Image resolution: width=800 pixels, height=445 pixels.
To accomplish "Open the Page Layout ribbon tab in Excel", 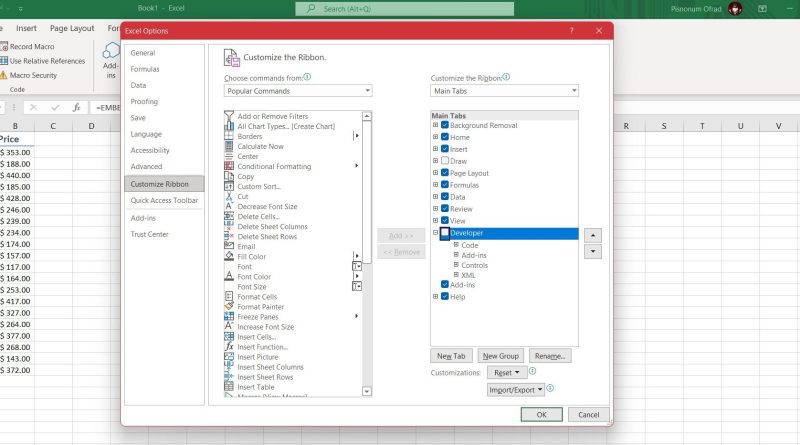I will (72, 28).
